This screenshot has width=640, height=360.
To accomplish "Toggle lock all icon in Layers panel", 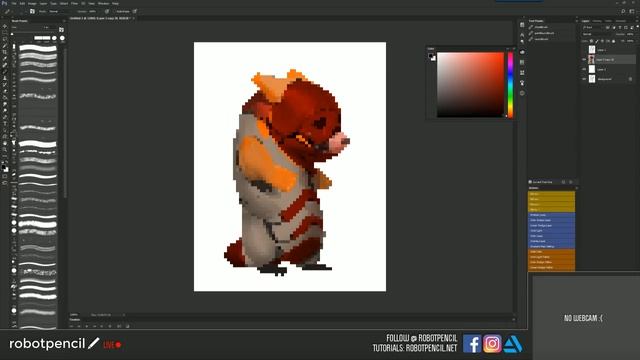I will [613, 41].
